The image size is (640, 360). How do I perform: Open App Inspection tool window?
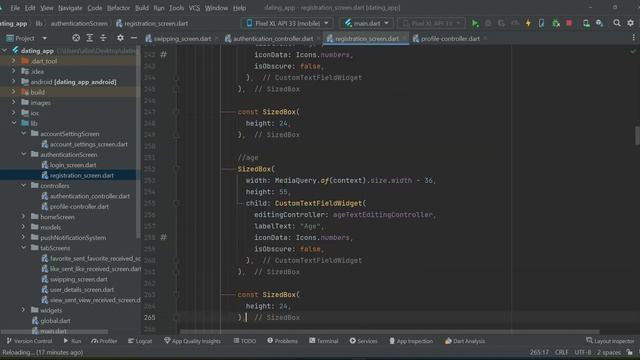point(411,341)
